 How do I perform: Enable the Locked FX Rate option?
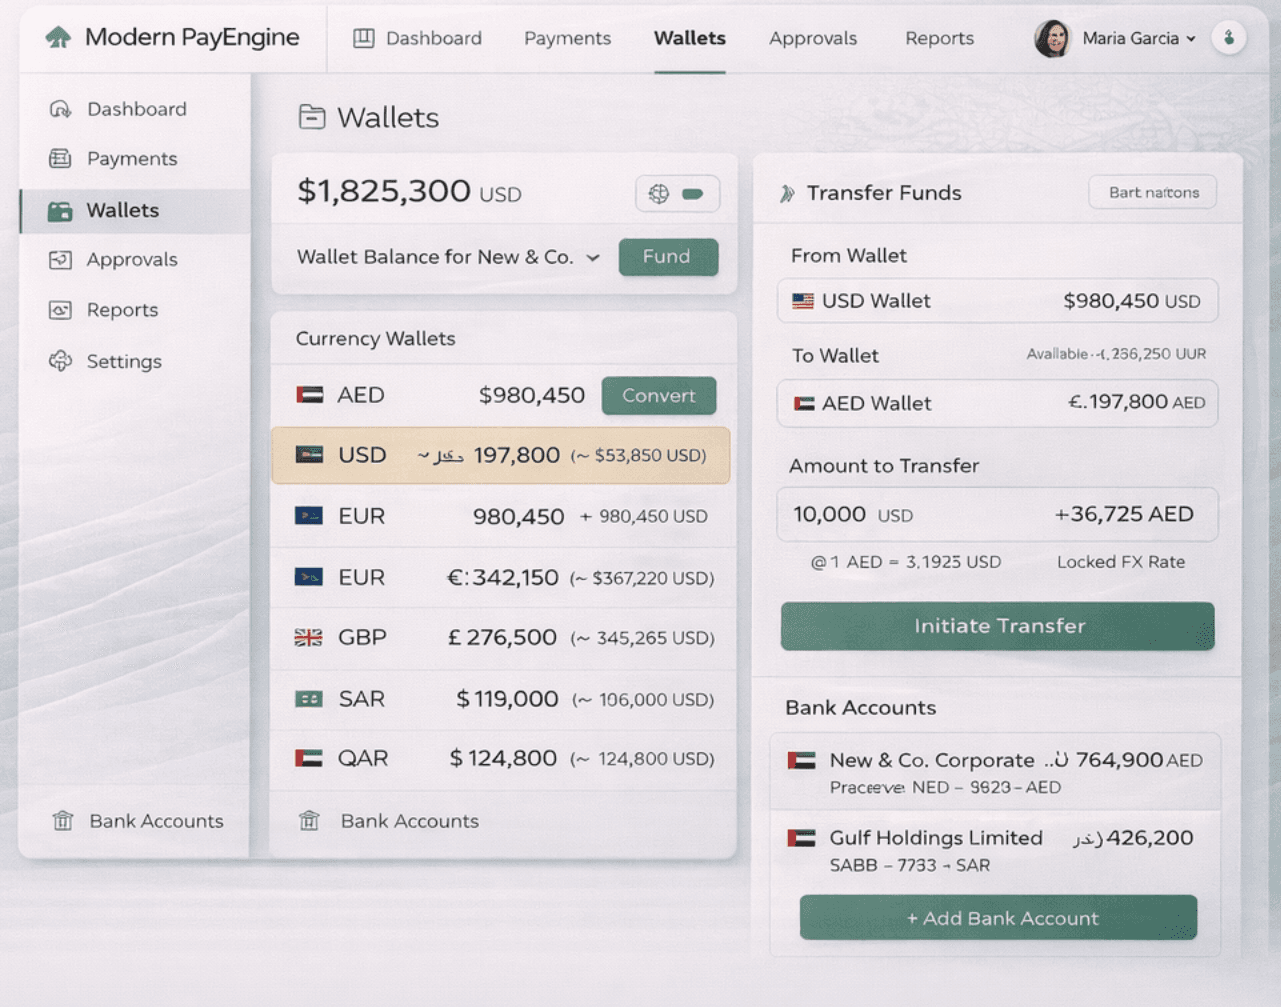click(x=1121, y=562)
